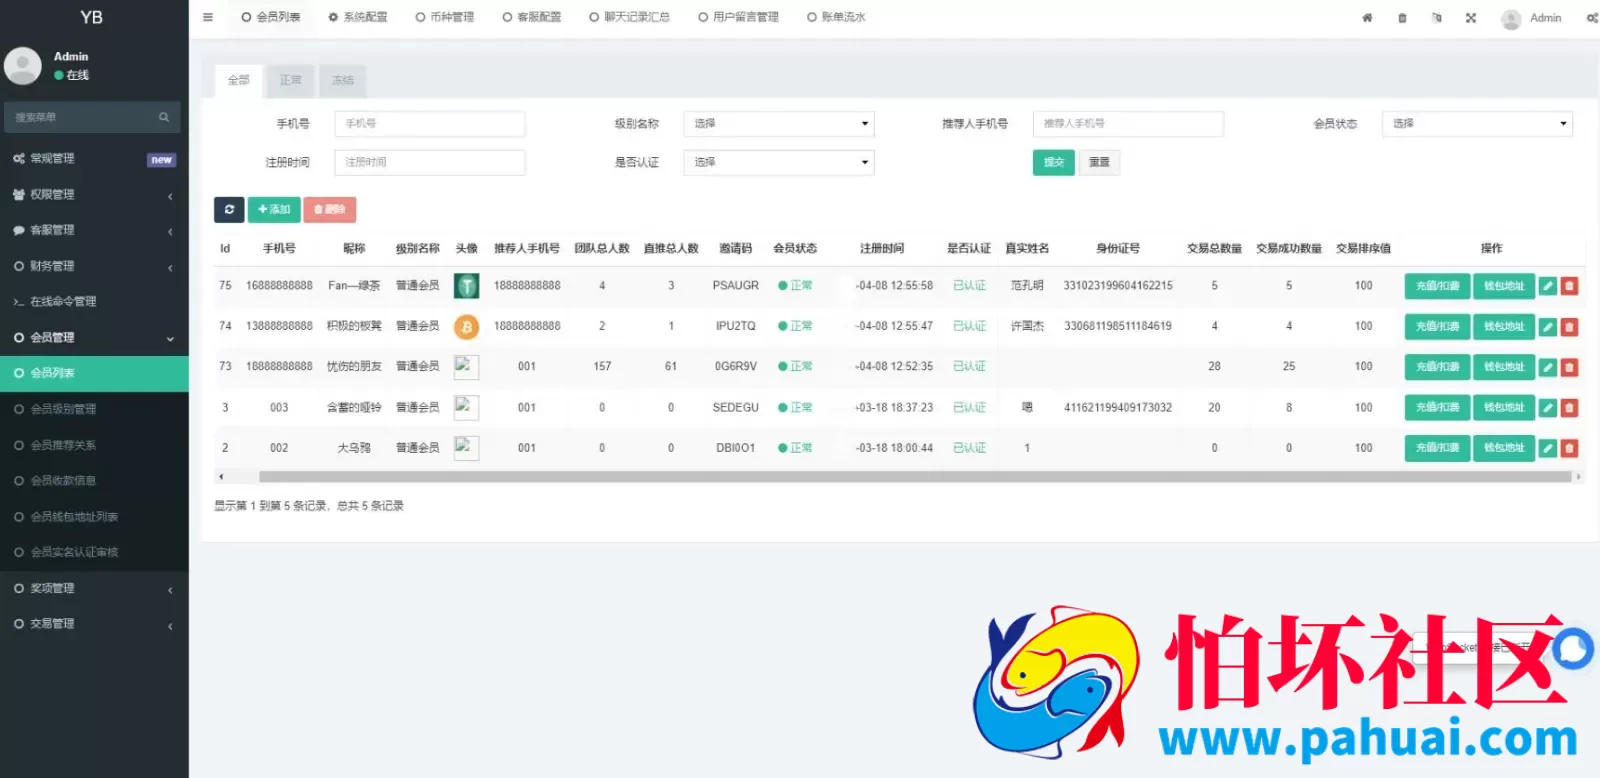Click 钱包地址 for member 003

coord(1504,408)
